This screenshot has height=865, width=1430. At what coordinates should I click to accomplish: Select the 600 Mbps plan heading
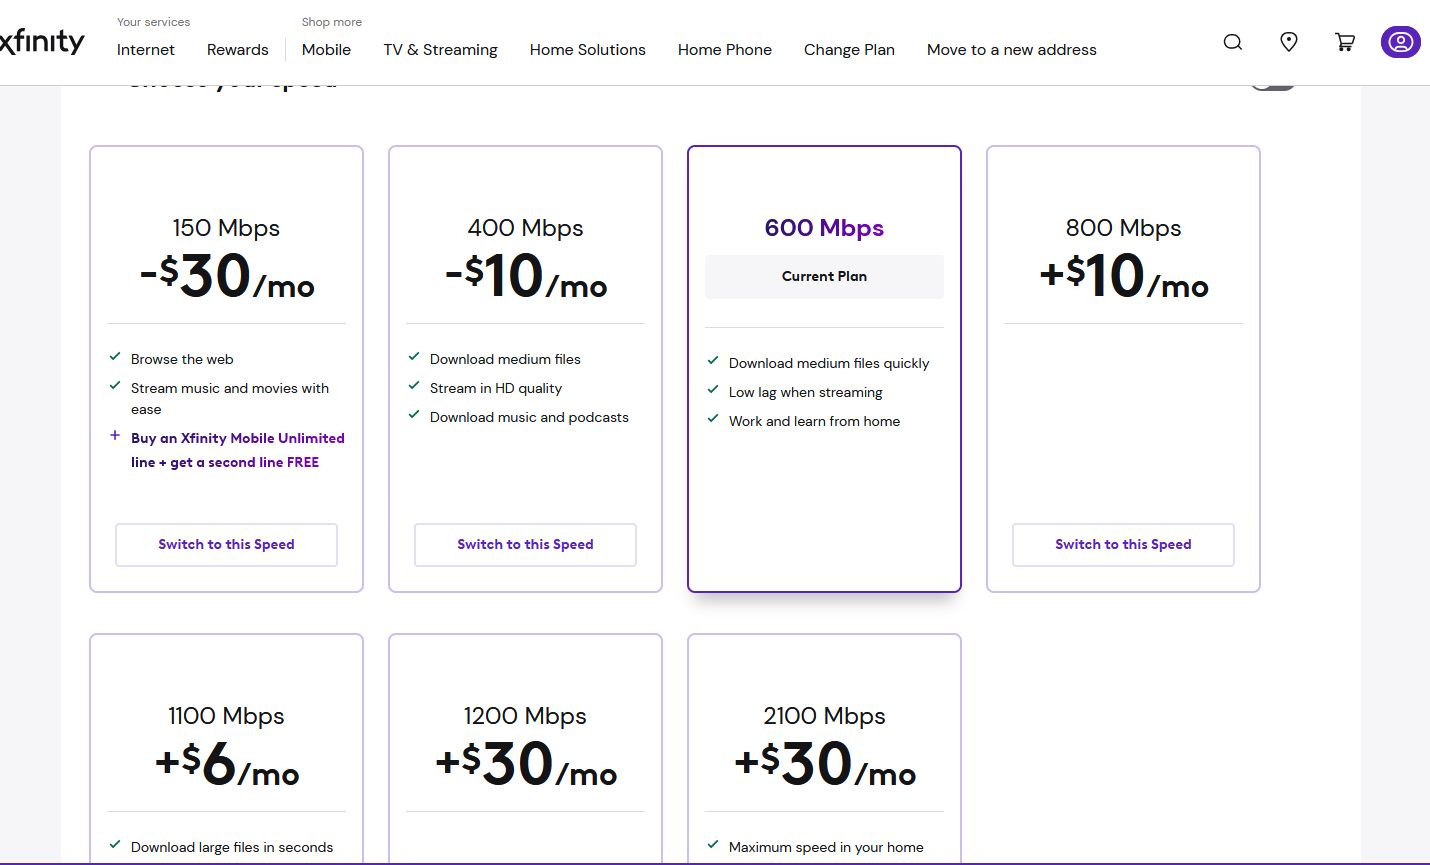click(824, 228)
